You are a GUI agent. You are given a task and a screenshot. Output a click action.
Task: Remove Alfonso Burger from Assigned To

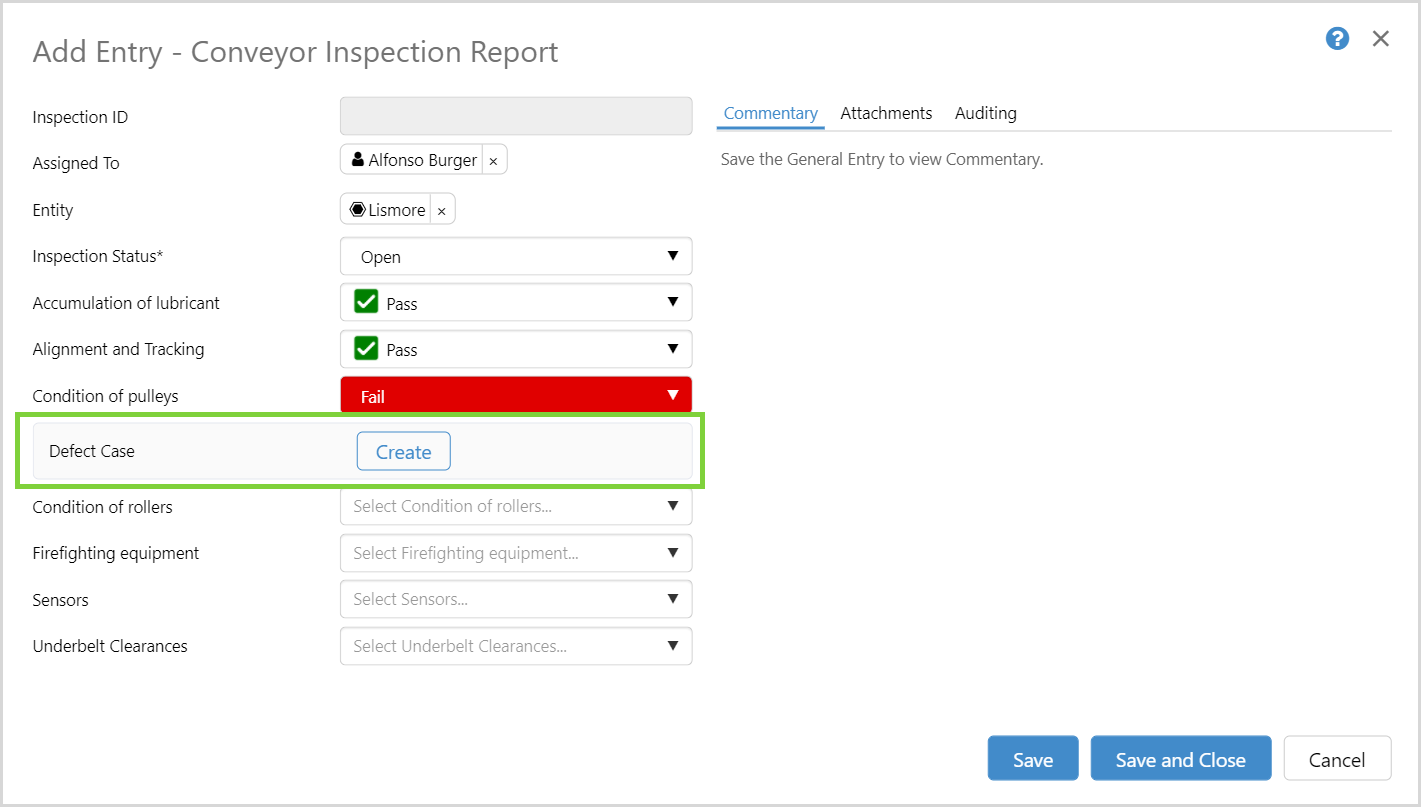click(x=493, y=161)
